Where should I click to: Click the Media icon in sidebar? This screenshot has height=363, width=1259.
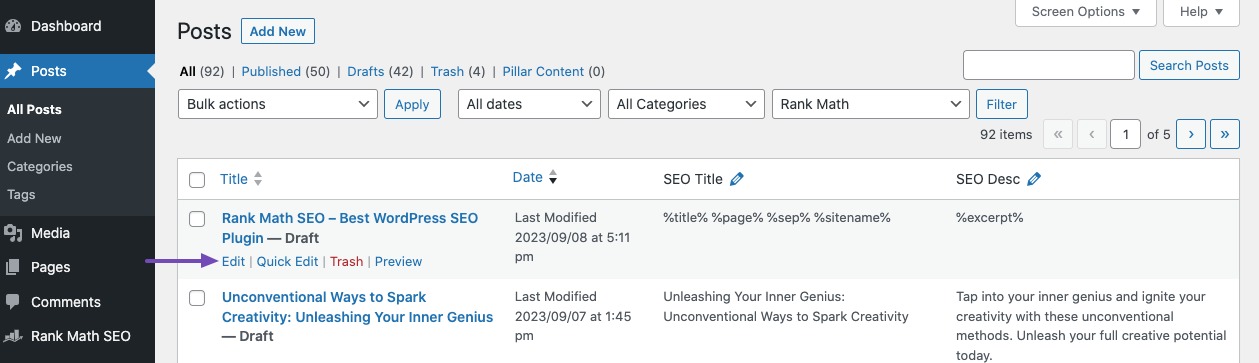pos(13,233)
